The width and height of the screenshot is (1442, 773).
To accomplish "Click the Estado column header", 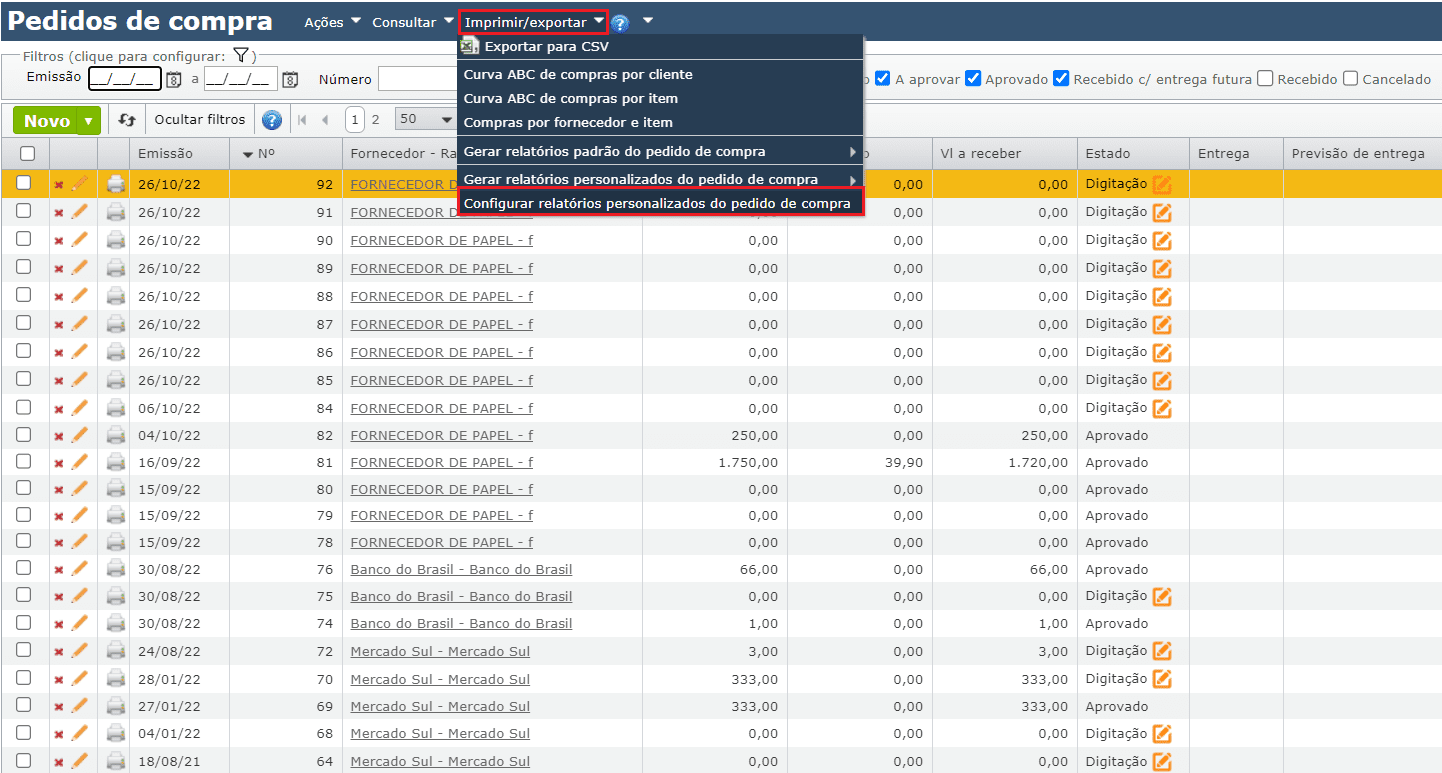I will pos(1108,153).
